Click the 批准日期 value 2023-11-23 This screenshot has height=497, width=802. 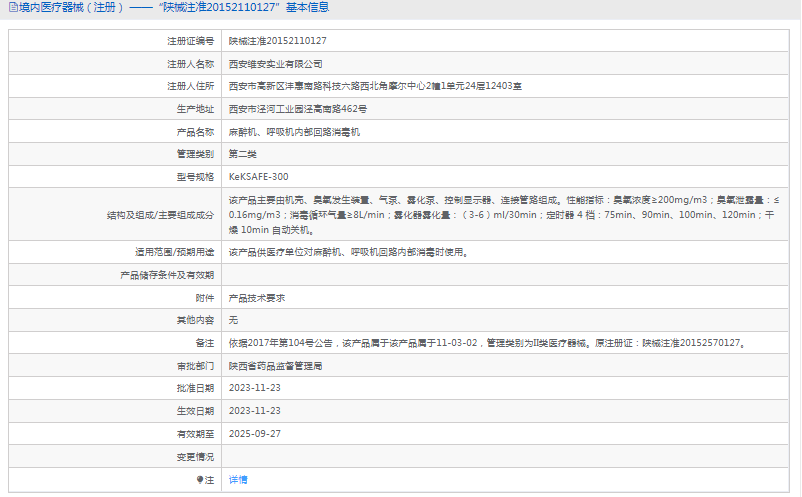pos(255,388)
